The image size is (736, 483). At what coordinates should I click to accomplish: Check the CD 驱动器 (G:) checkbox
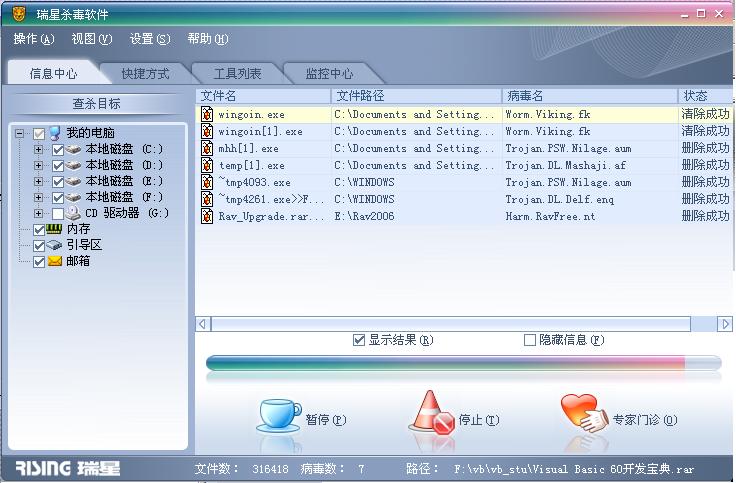58,214
